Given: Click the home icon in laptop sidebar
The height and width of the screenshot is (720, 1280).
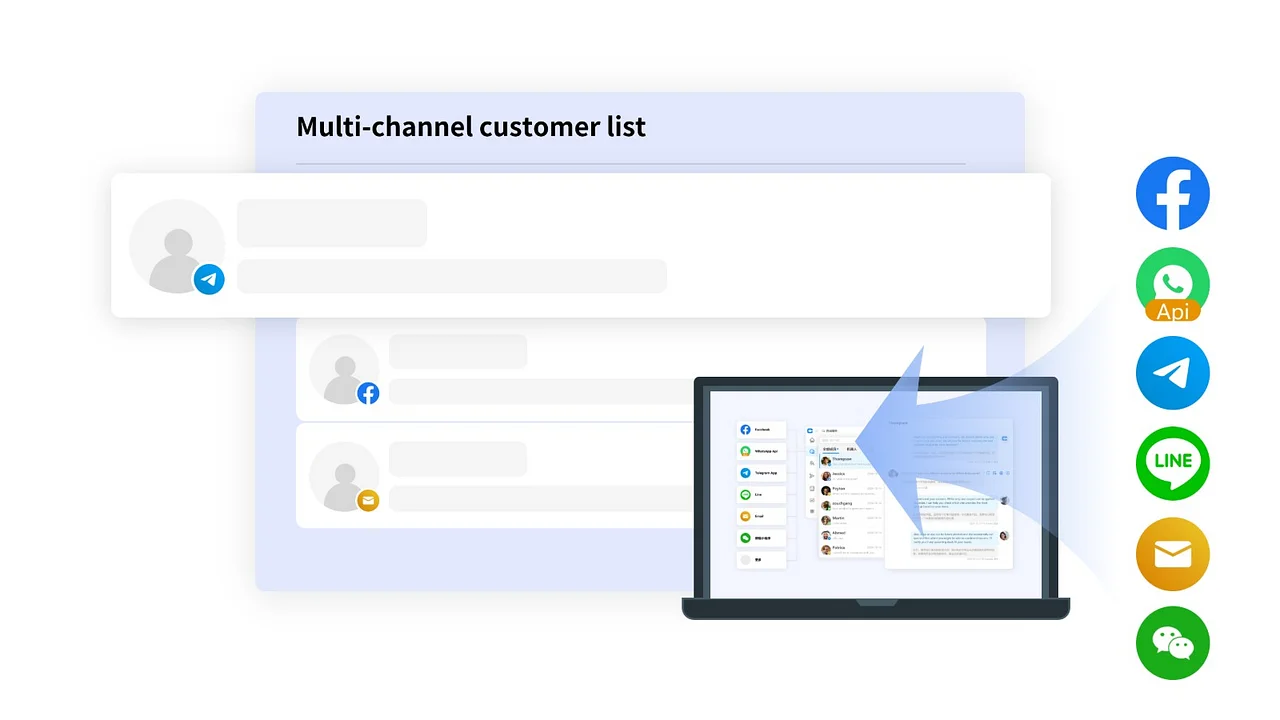Looking at the screenshot, I should point(812,441).
